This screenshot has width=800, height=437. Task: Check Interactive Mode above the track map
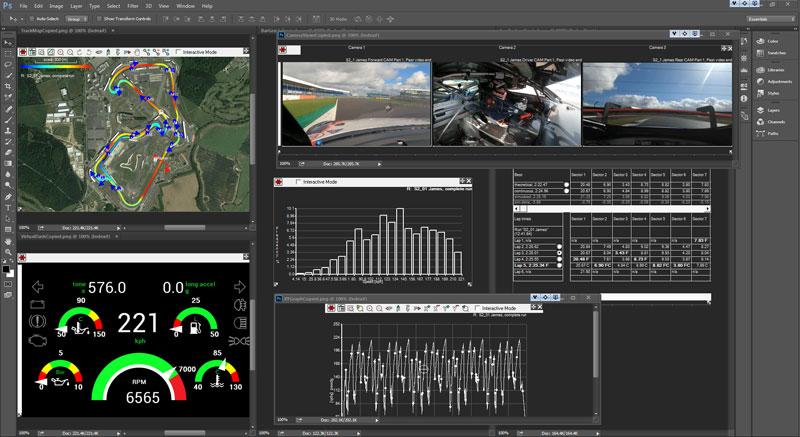[x=178, y=52]
